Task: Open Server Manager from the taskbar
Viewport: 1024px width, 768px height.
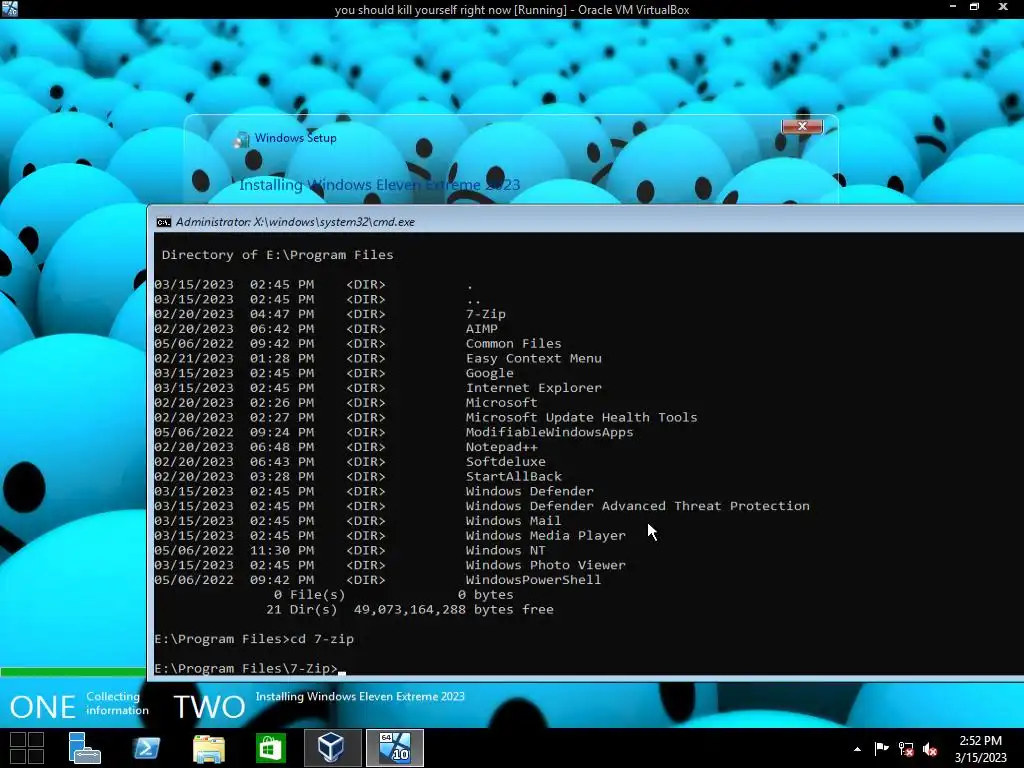Action: (84, 748)
